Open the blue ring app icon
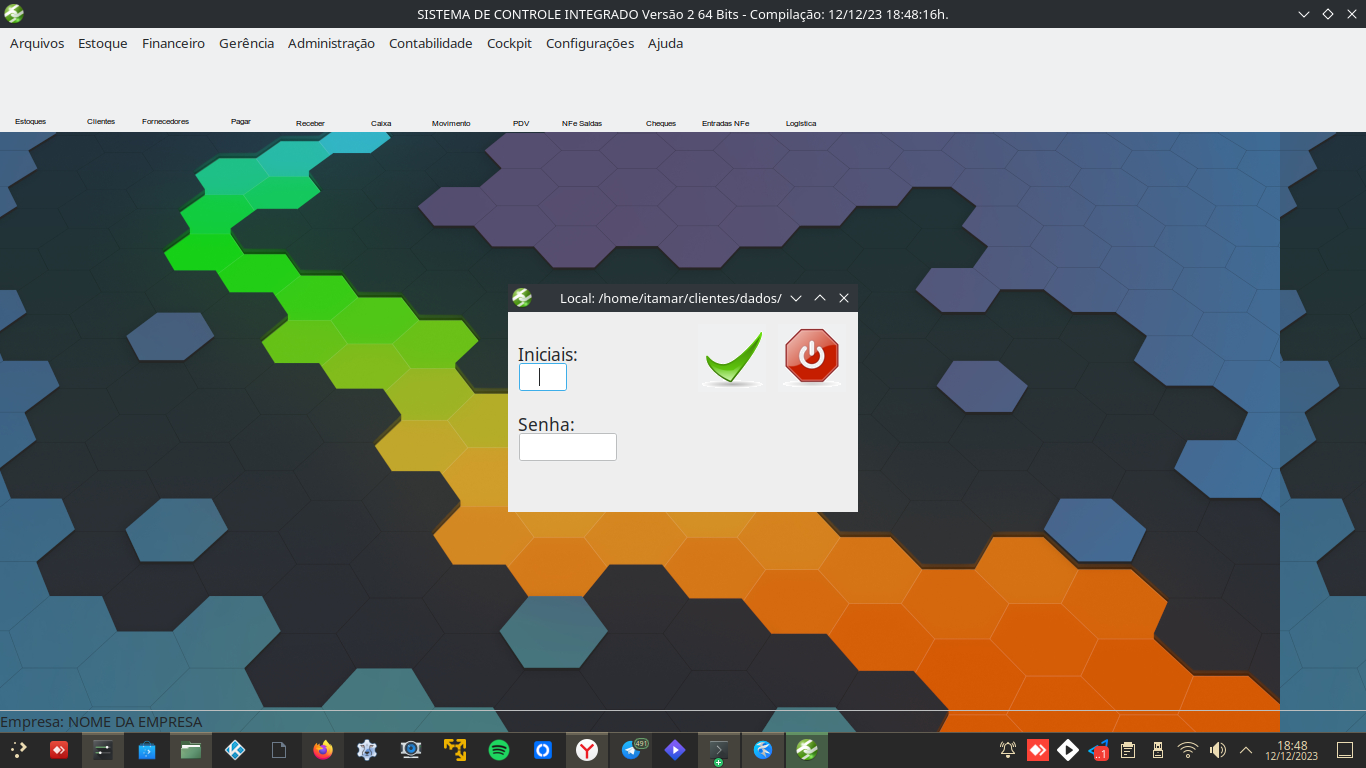Screen dimensions: 1366x768 coord(543,749)
